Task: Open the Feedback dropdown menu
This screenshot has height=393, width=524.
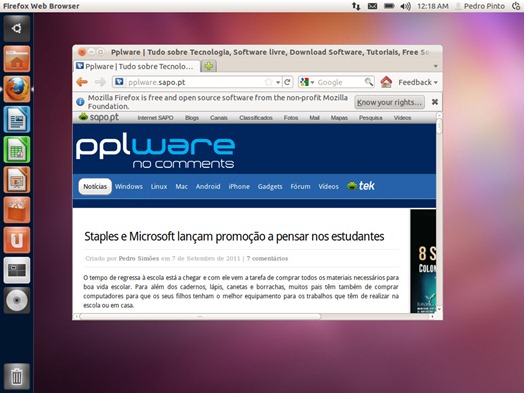Action: (x=418, y=82)
